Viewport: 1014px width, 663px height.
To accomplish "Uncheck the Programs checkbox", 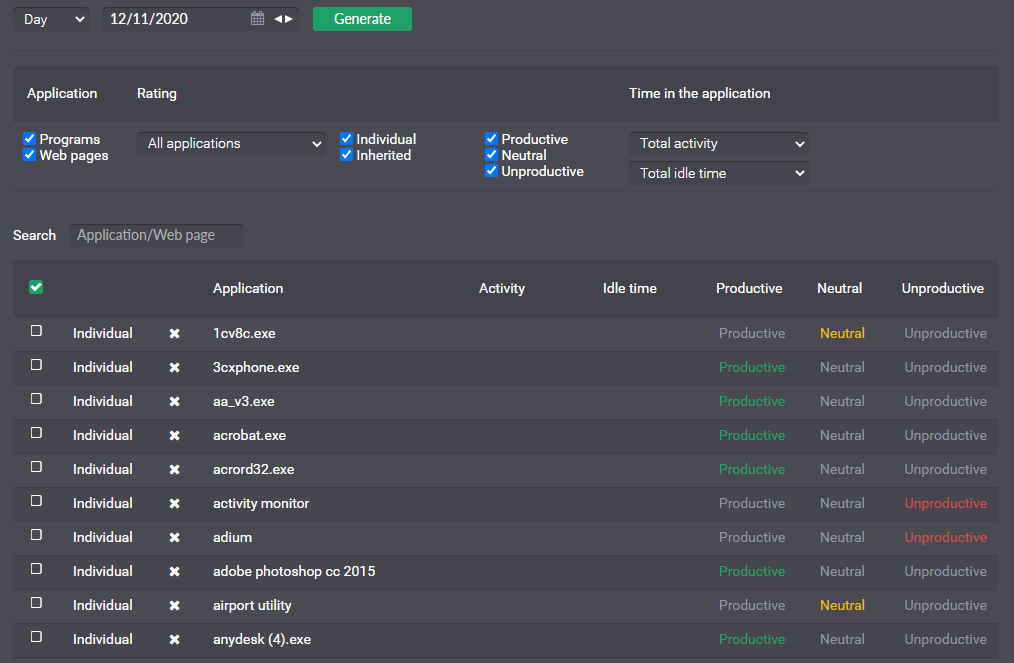I will [29, 138].
